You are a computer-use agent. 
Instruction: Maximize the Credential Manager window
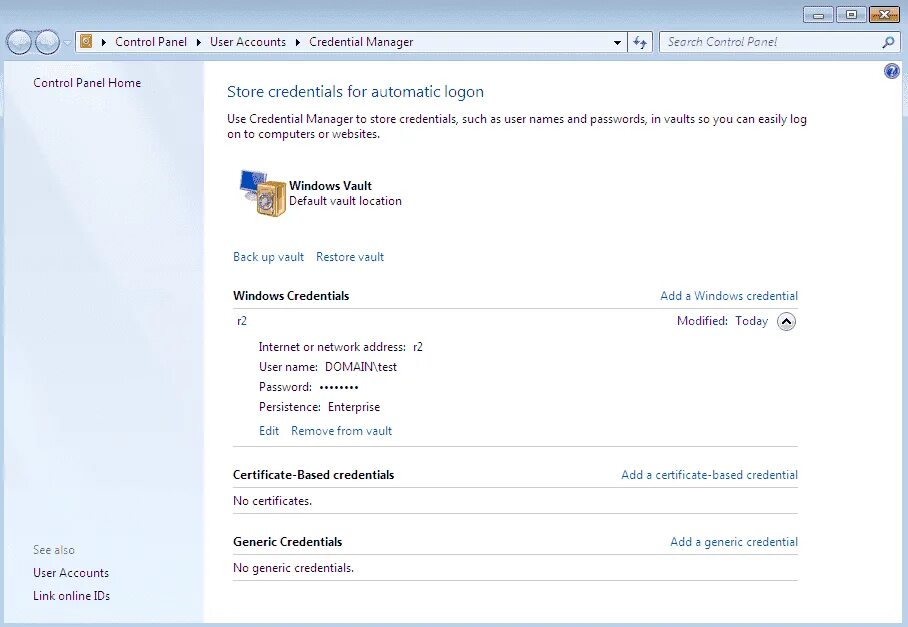[851, 15]
